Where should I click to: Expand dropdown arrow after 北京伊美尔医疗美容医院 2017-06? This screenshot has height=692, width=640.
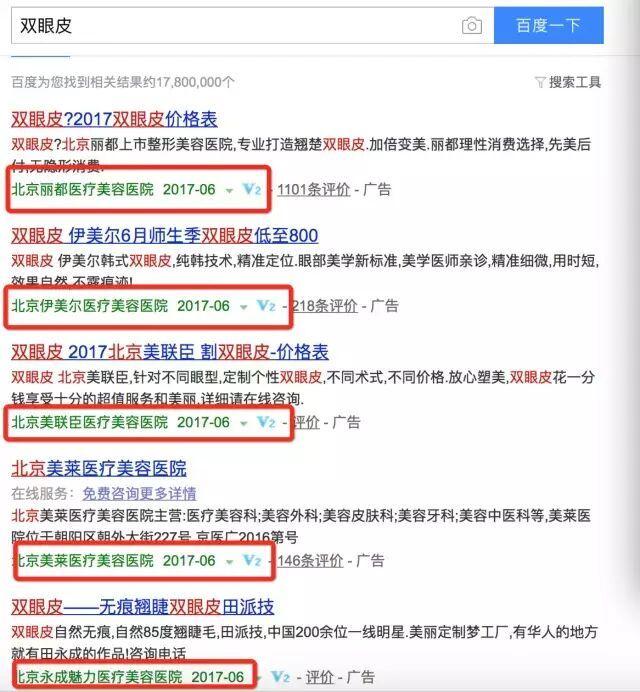pos(243,307)
